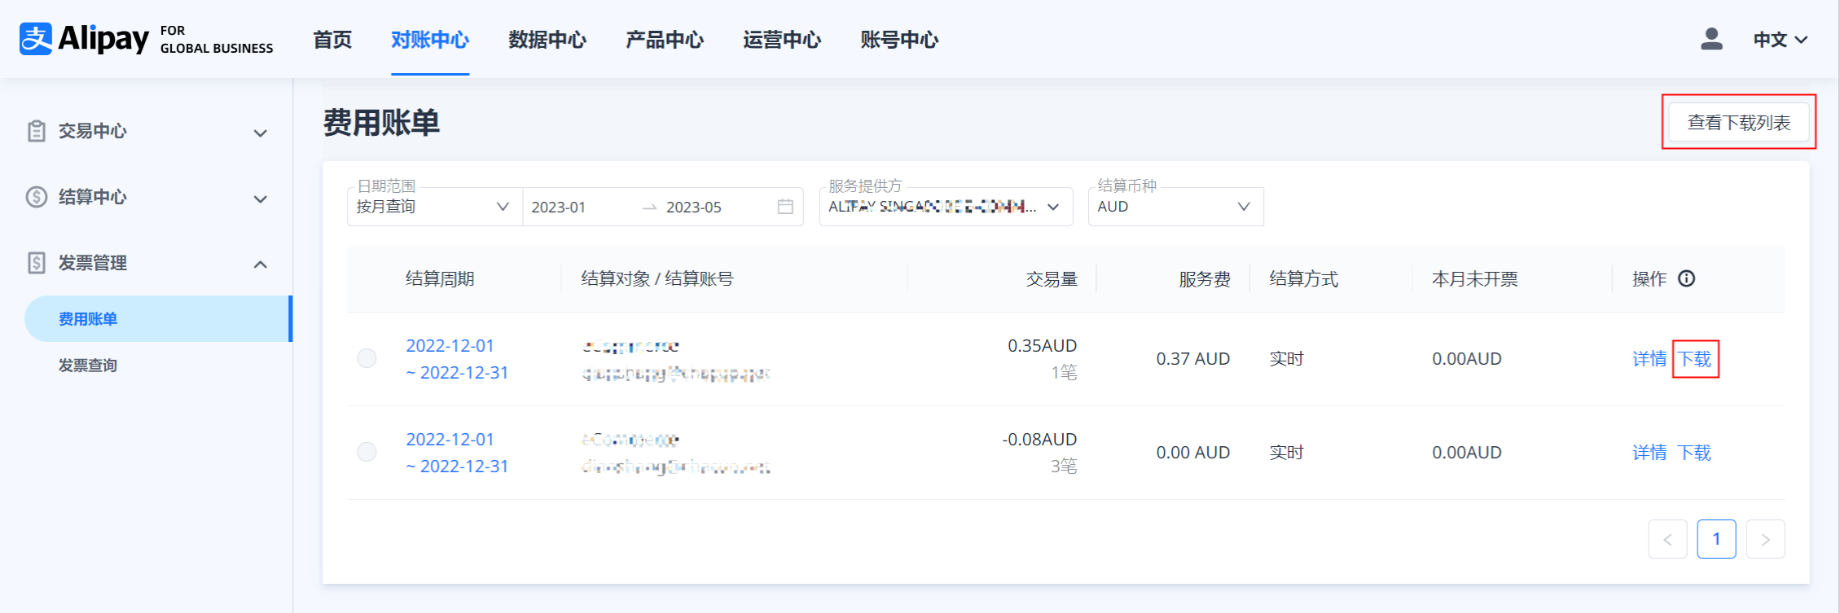Click the info icon beside 操作 column
1839x613 pixels.
pos(1686,279)
